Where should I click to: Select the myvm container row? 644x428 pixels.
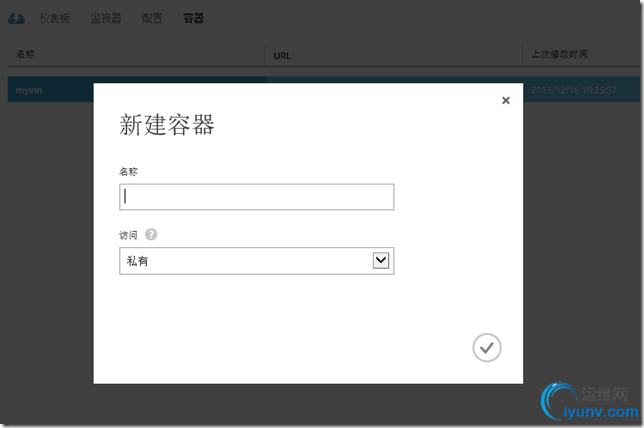pyautogui.click(x=324, y=90)
